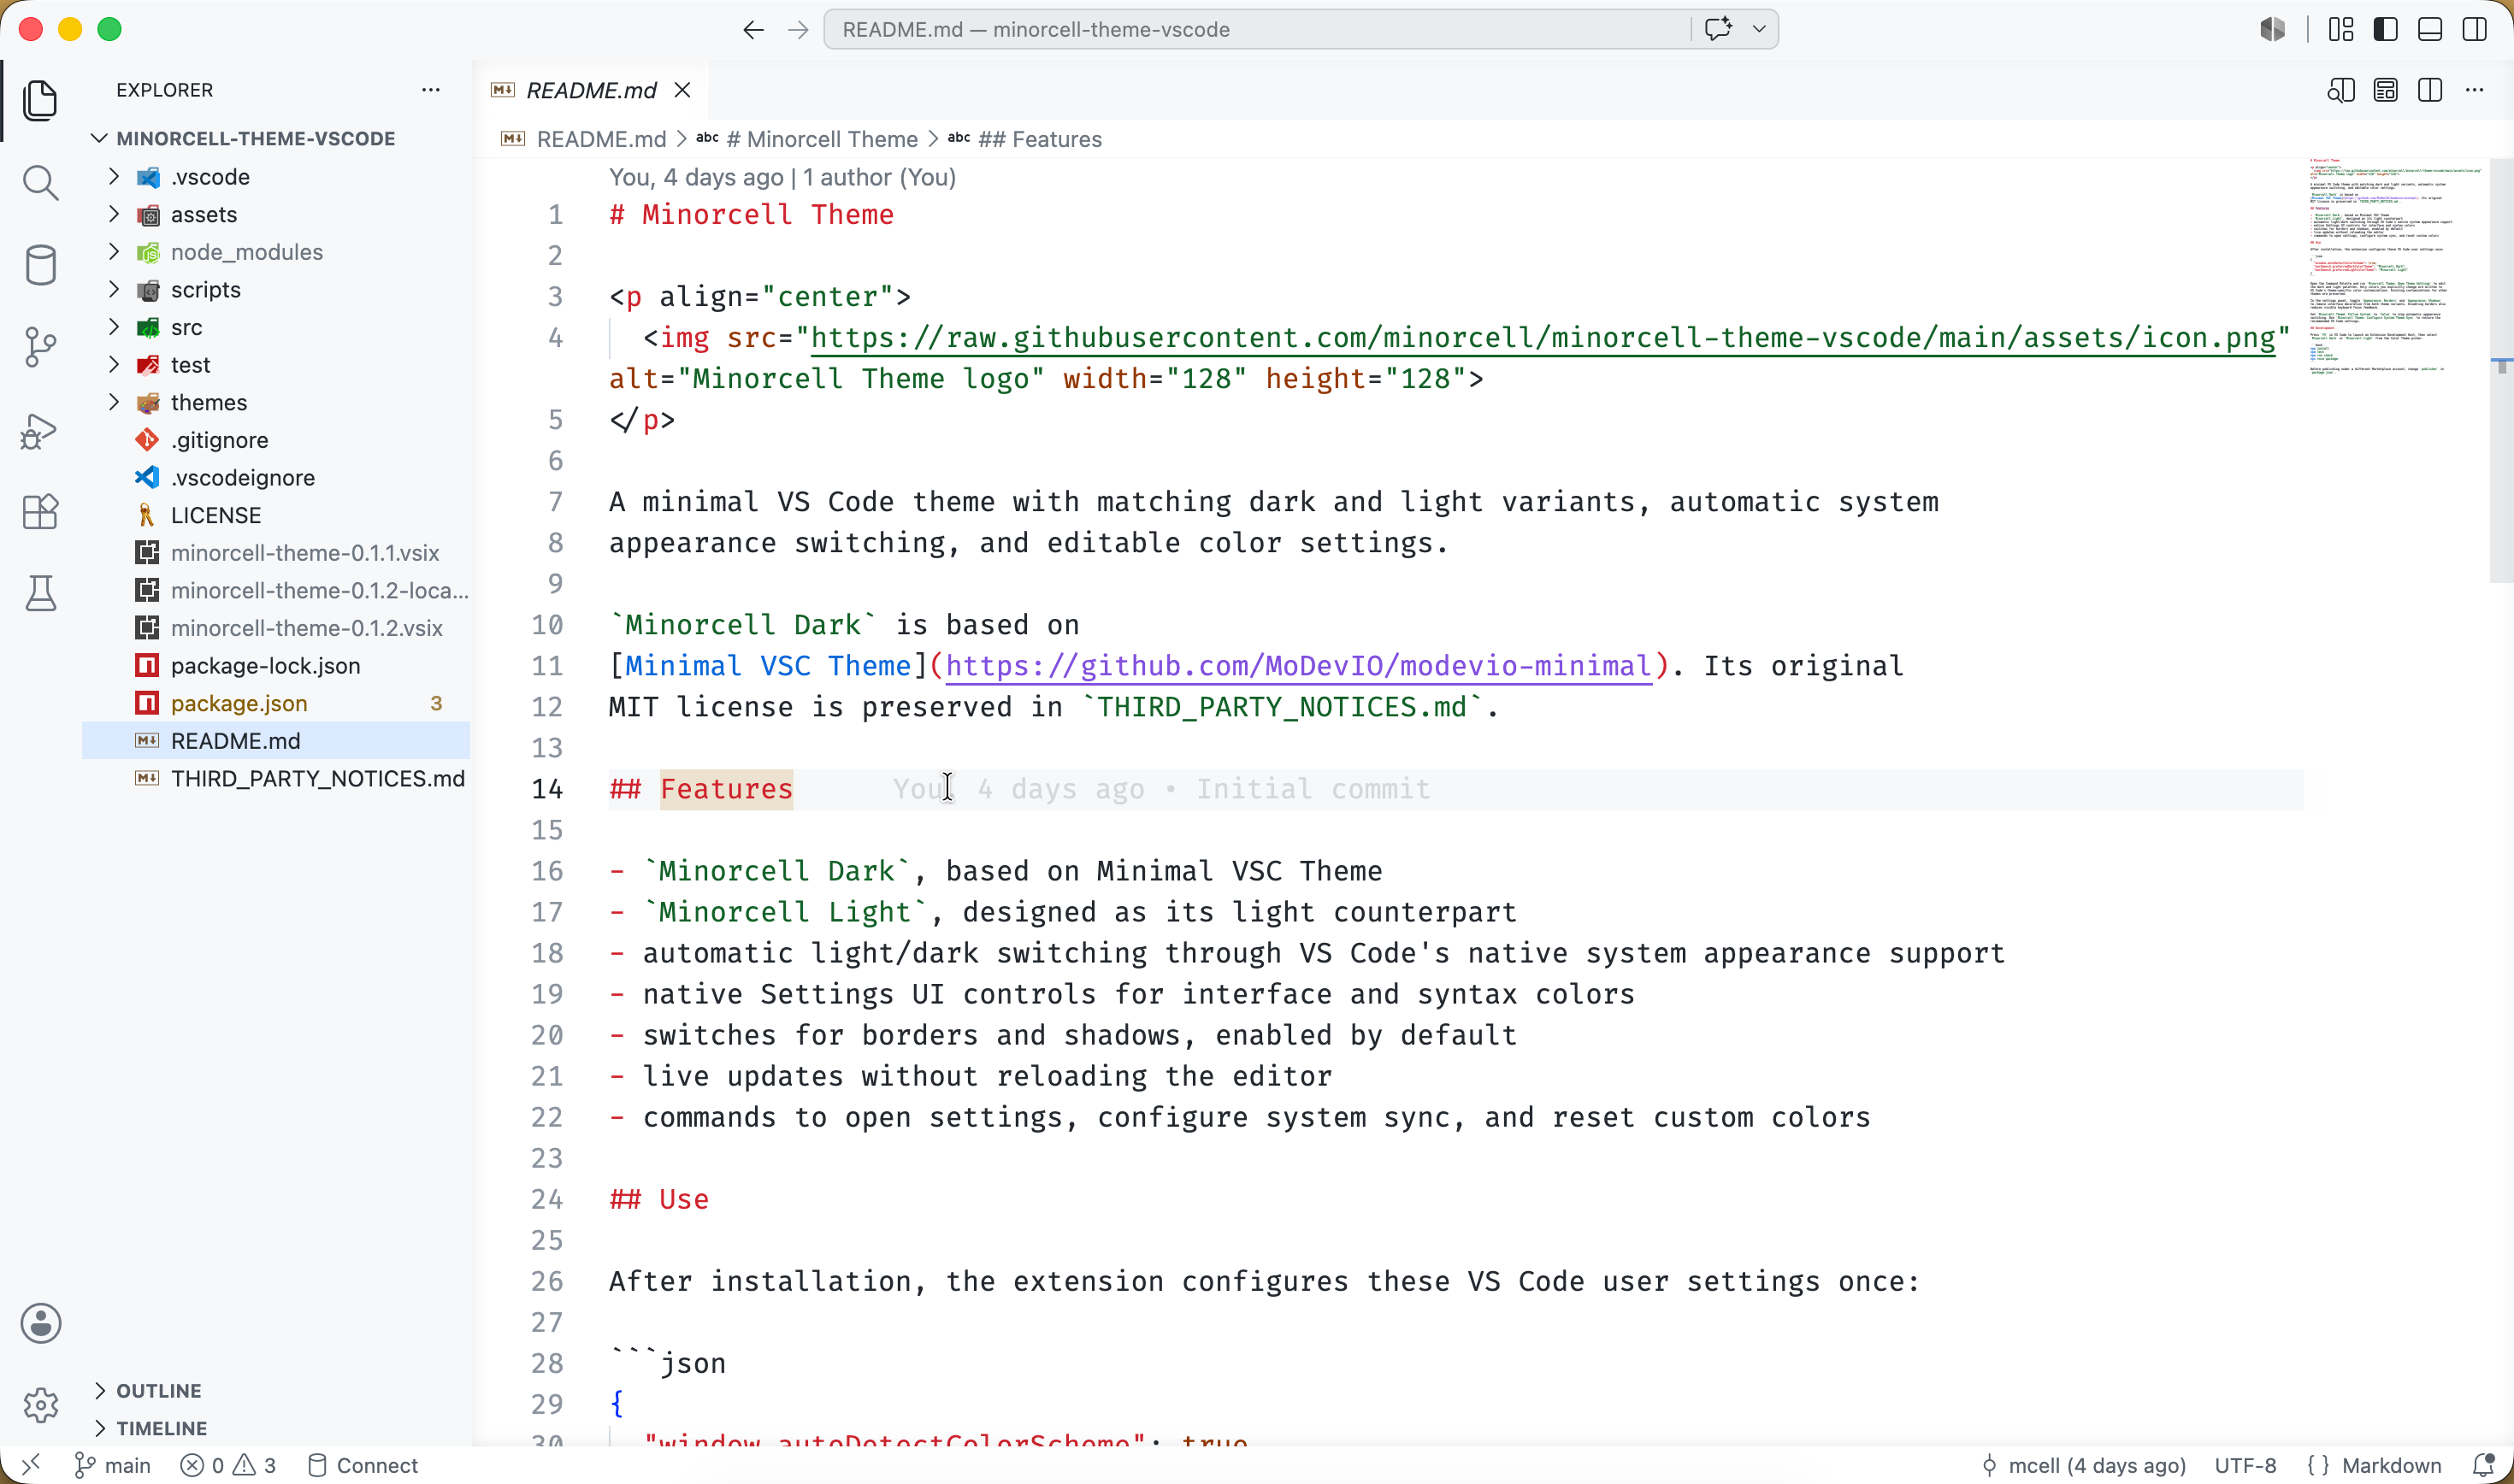Open the editor More Actions ellipsis
The height and width of the screenshot is (1484, 2514).
tap(2475, 90)
